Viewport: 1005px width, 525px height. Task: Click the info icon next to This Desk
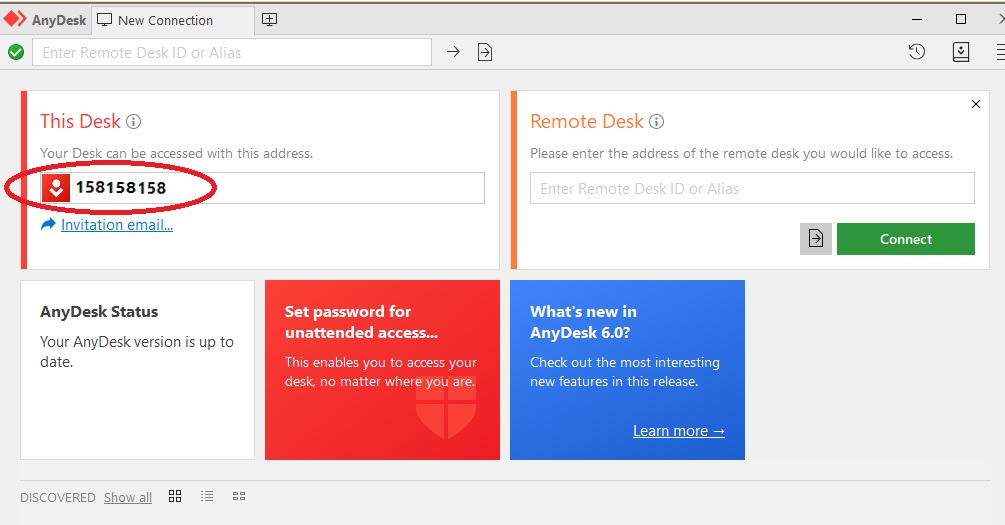tap(134, 122)
